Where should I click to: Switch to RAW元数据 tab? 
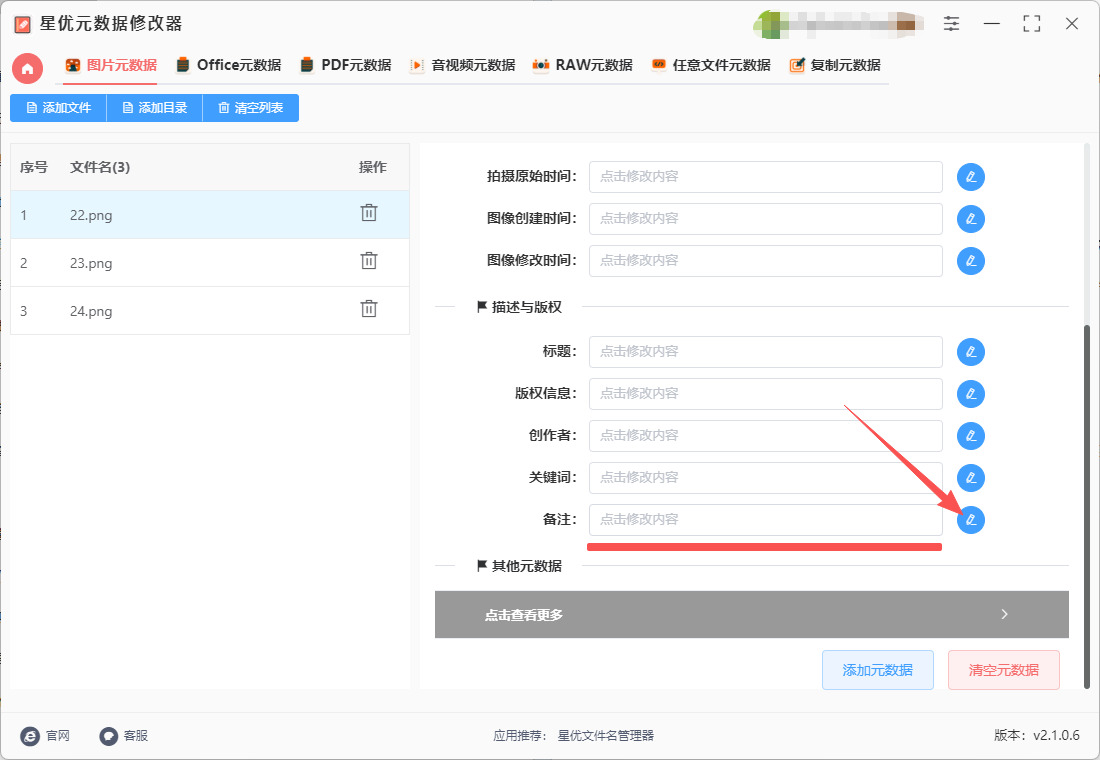pos(582,65)
